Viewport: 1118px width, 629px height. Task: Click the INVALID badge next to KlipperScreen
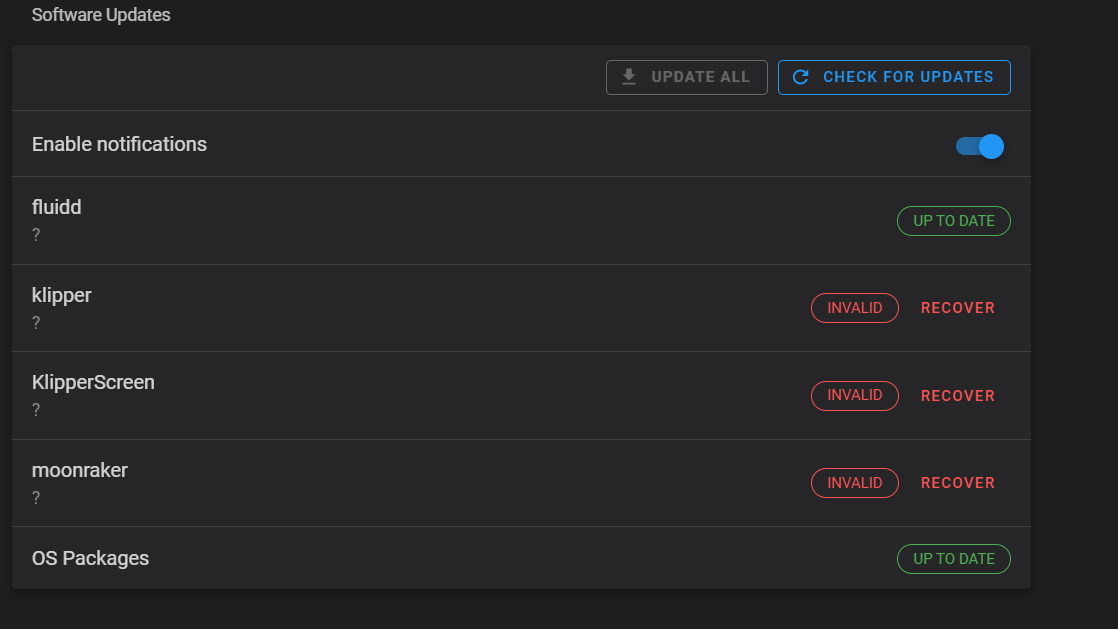pos(854,395)
